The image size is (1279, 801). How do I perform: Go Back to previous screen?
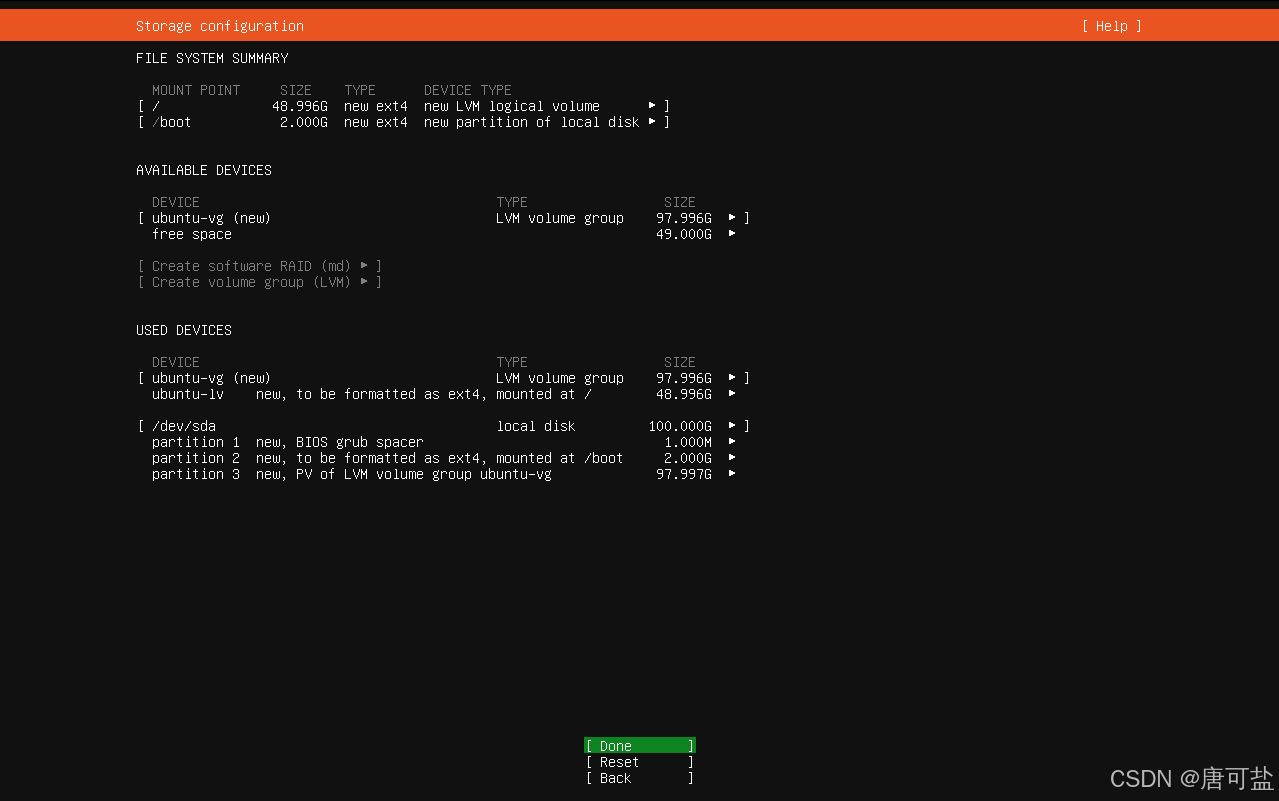pos(640,778)
